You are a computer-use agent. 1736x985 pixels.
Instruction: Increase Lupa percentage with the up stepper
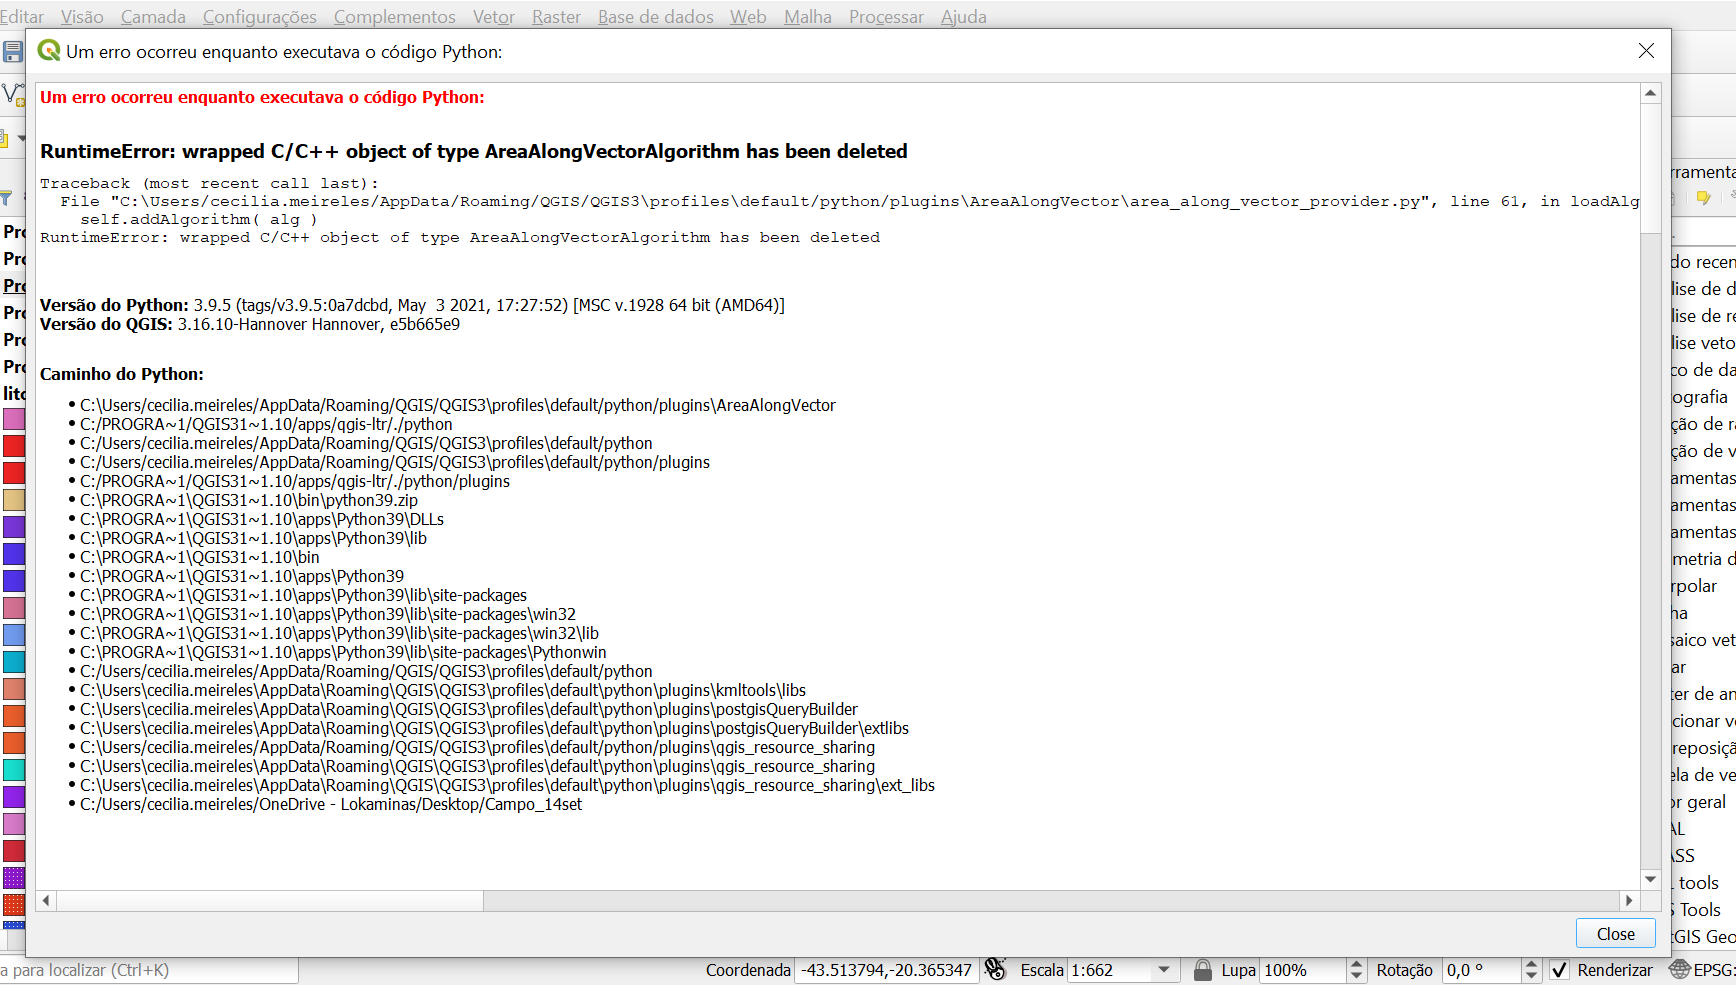tap(1355, 963)
